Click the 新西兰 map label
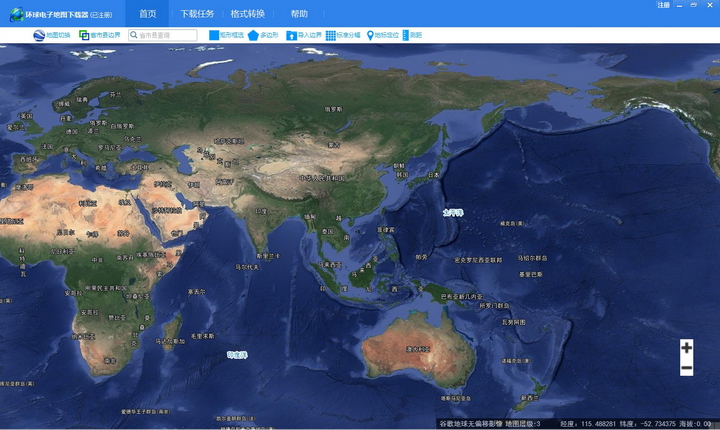Image resolution: width=720 pixels, height=430 pixels. click(x=529, y=398)
